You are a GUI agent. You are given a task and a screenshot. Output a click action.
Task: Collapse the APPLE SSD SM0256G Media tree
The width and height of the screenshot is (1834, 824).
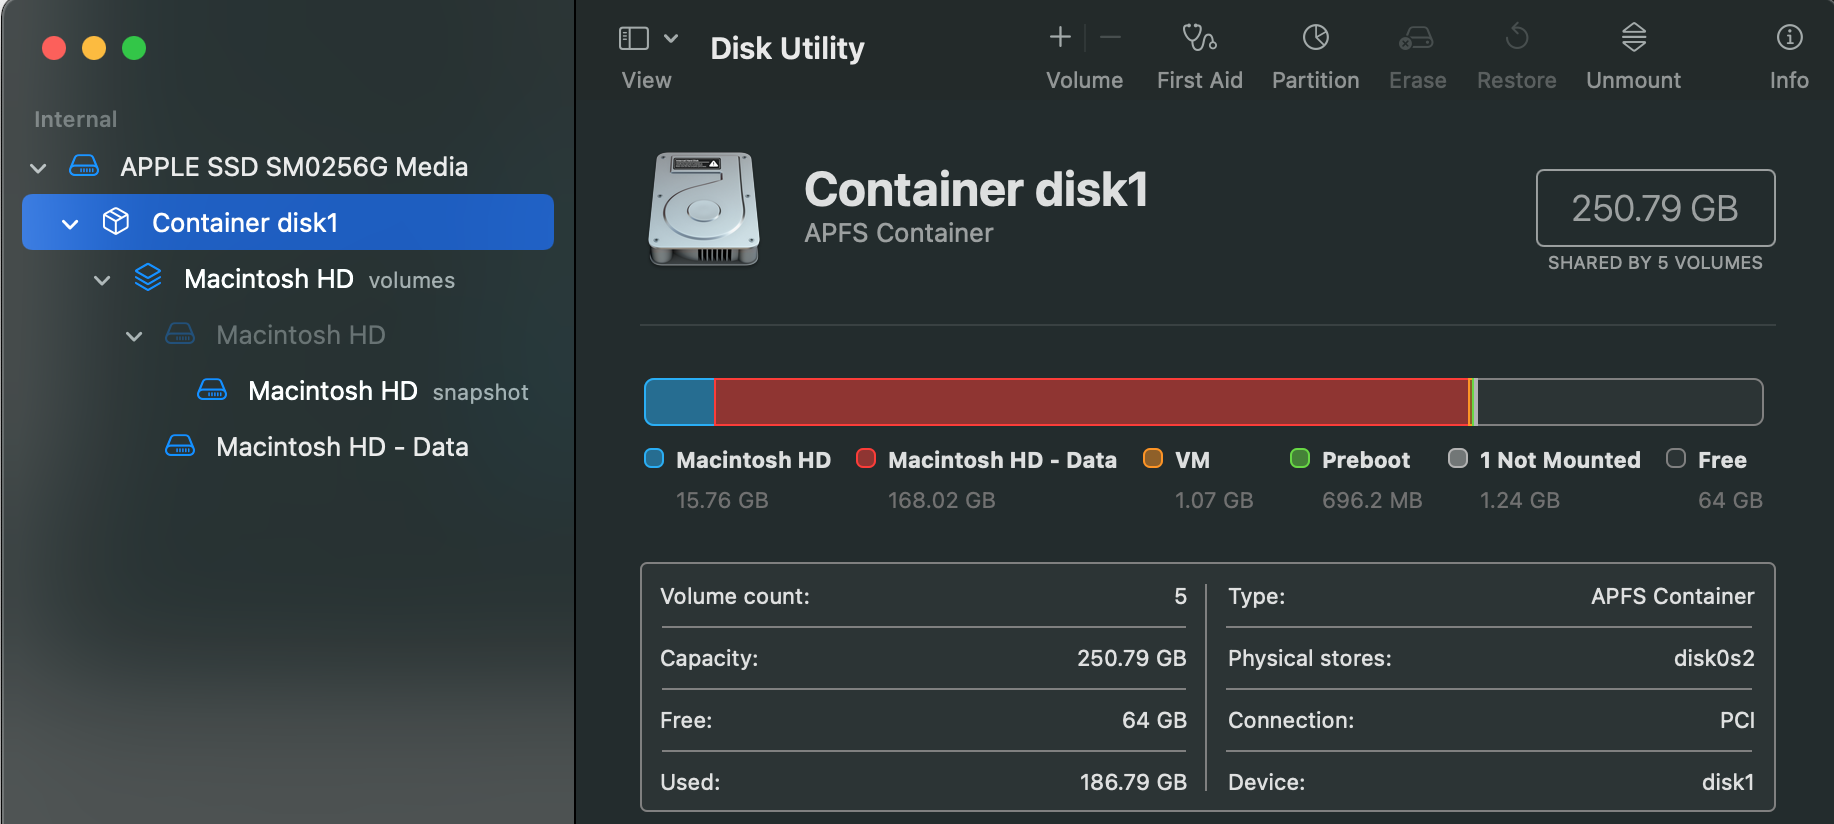(x=39, y=168)
